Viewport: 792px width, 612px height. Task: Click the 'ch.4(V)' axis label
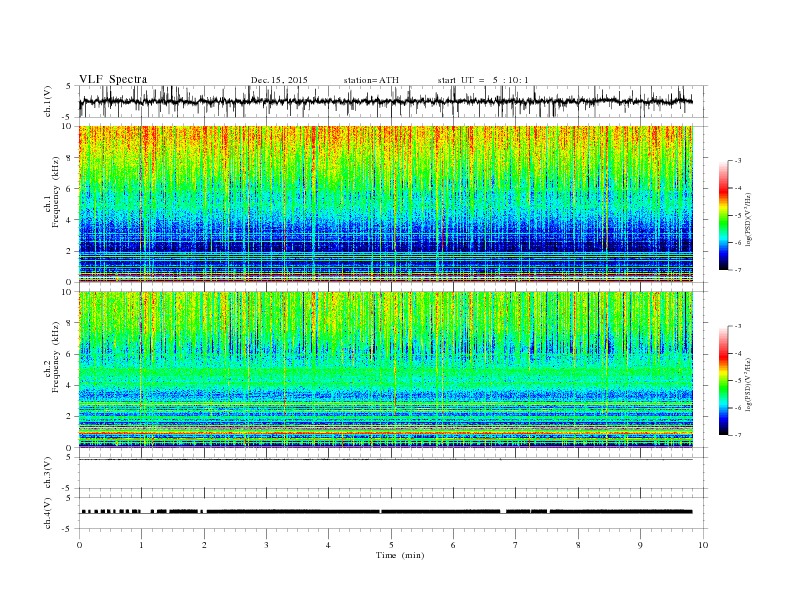[x=48, y=513]
